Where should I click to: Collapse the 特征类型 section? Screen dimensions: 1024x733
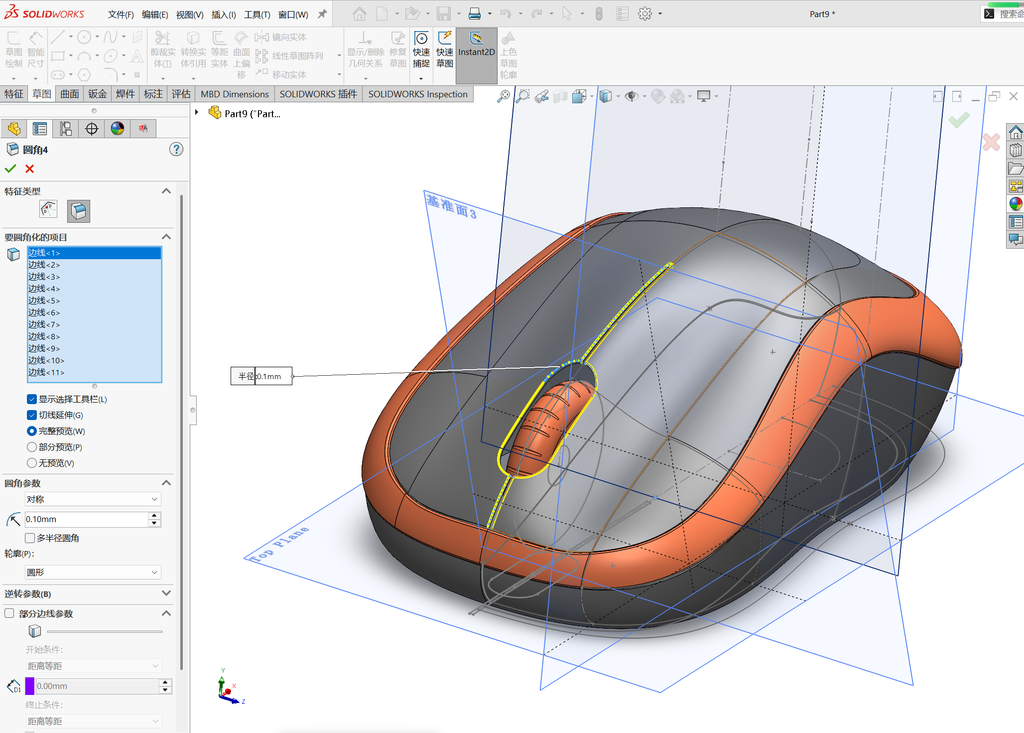[x=166, y=191]
